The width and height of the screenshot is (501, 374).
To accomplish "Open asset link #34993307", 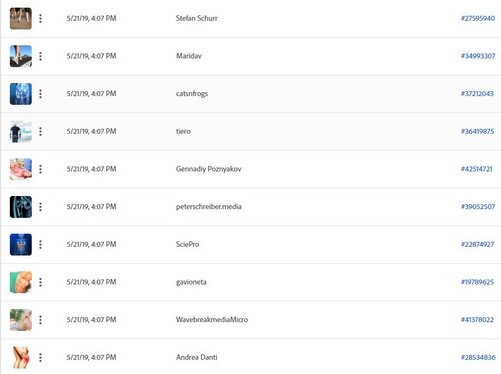I will [x=478, y=56].
